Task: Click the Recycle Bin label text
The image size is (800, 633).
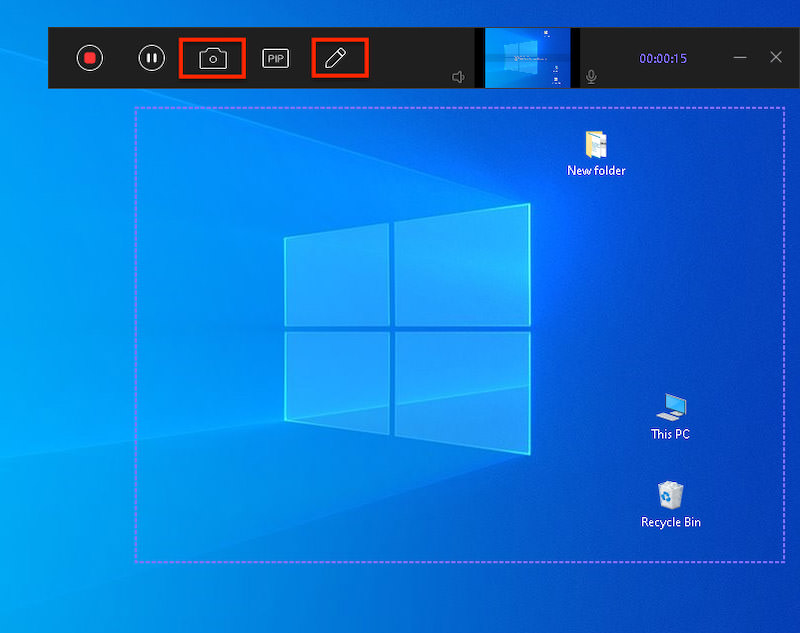Action: click(x=670, y=522)
